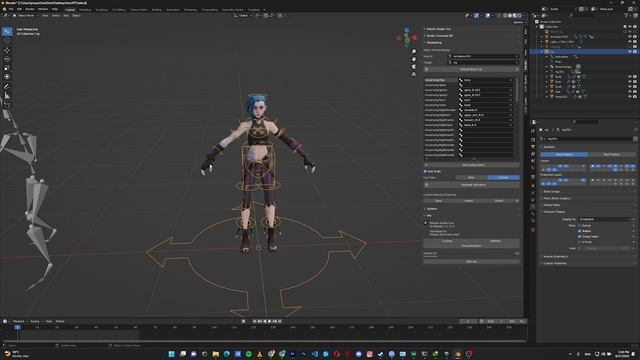Jump to the timeline end frame
Screen dimensions: 640x360
280,322
